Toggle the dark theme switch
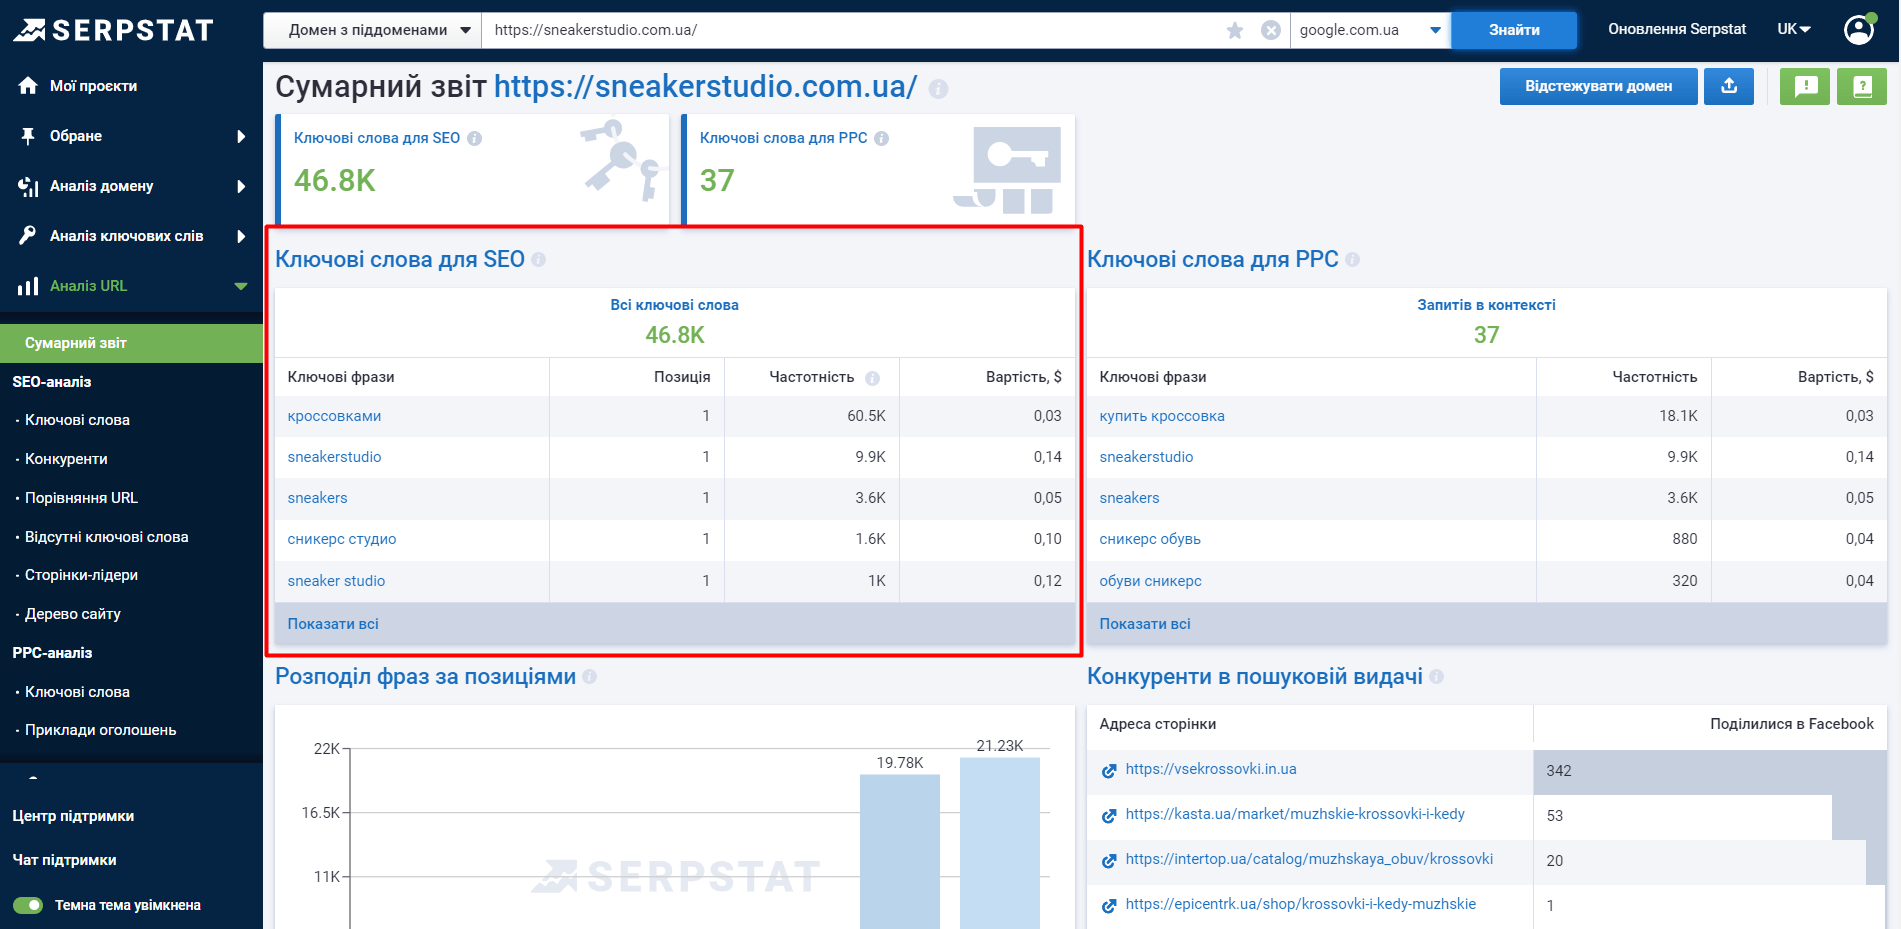Image resolution: width=1901 pixels, height=929 pixels. tap(28, 905)
